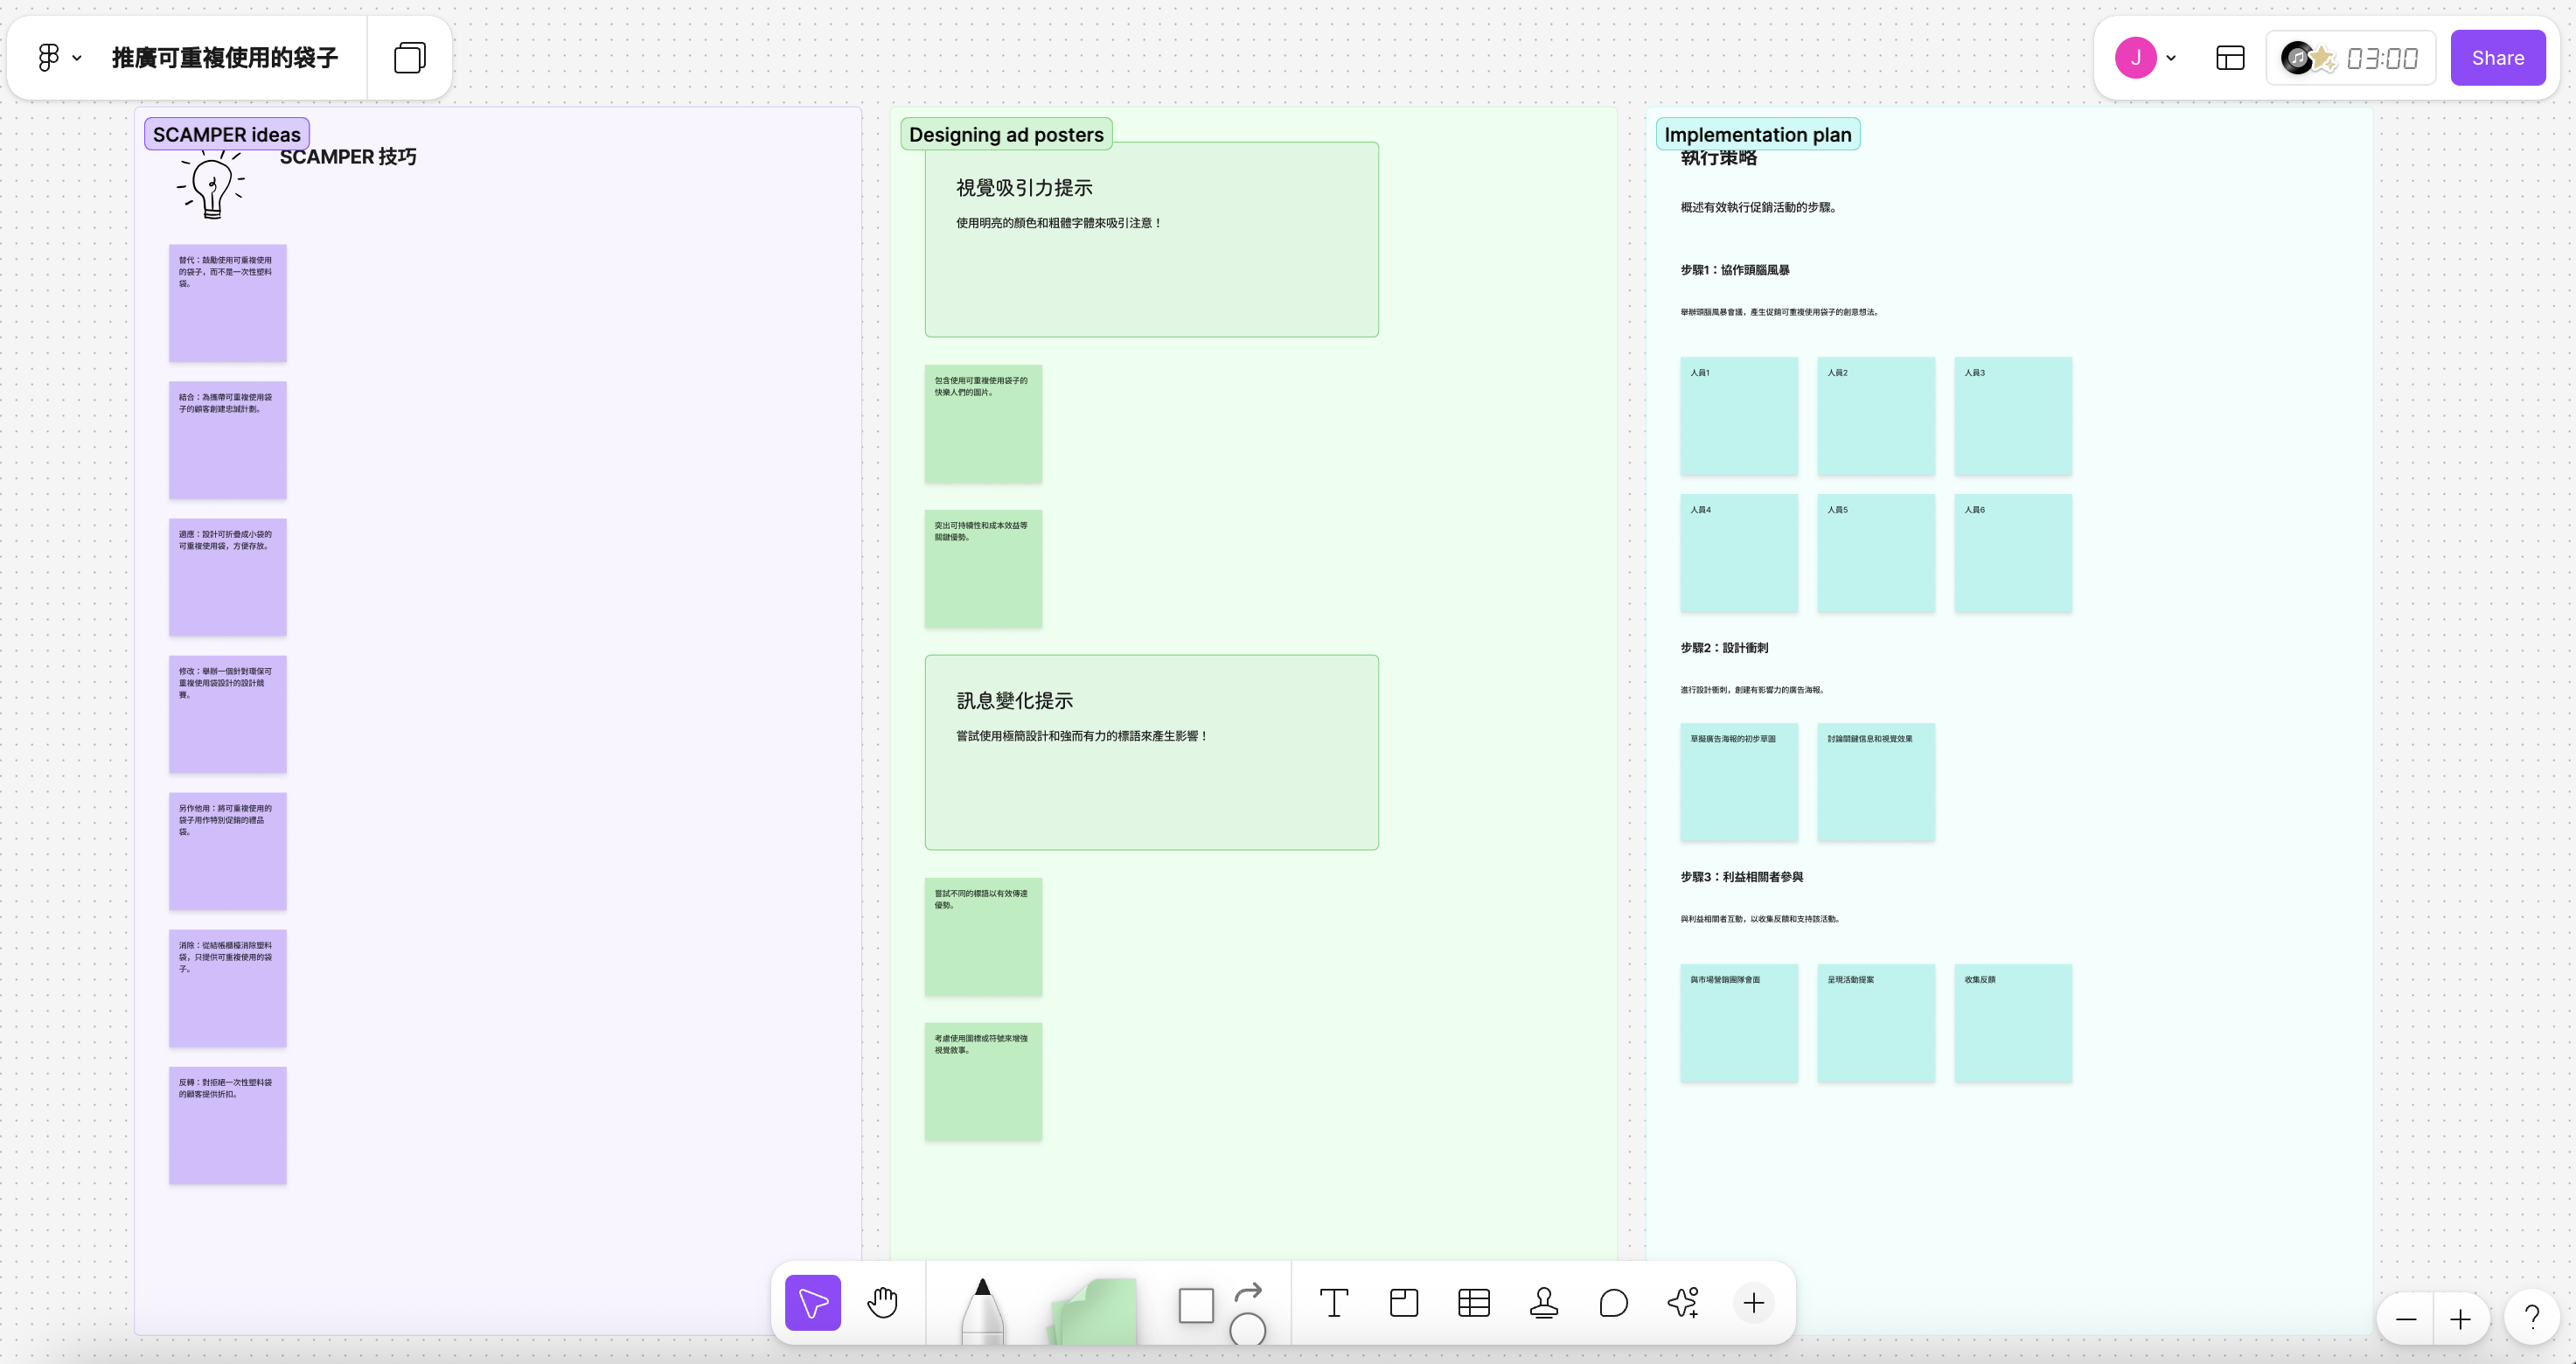This screenshot has width=2576, height=1364.
Task: Choose the green sticky note tool
Action: (1094, 1310)
